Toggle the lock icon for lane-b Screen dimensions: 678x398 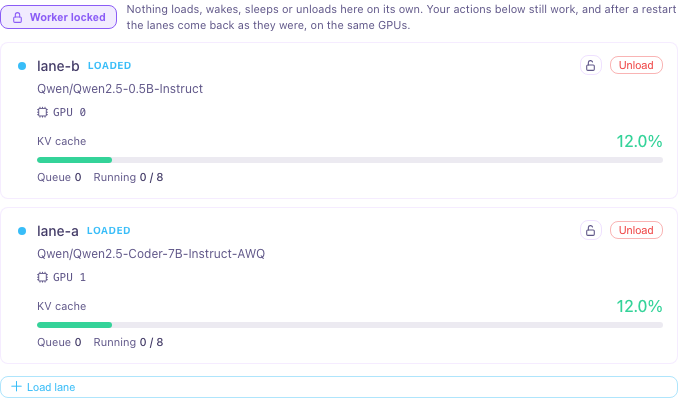tap(591, 65)
